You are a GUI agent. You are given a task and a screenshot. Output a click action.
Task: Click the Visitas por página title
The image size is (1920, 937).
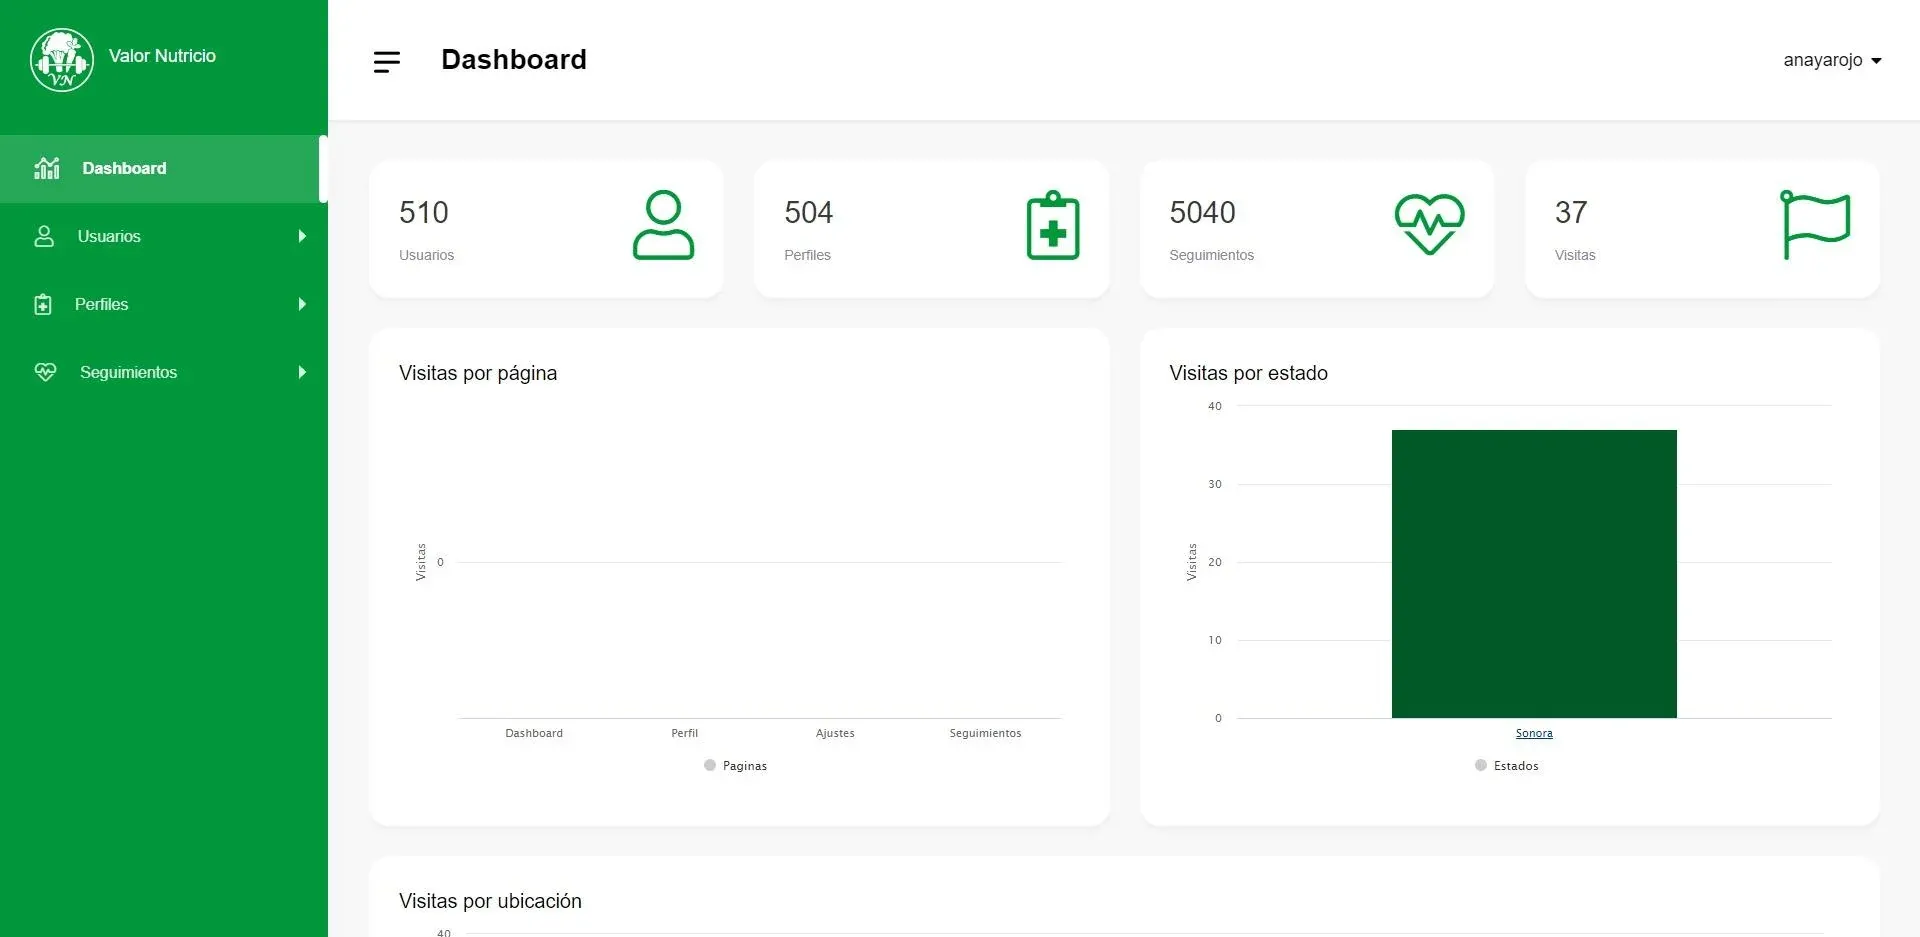(x=478, y=373)
